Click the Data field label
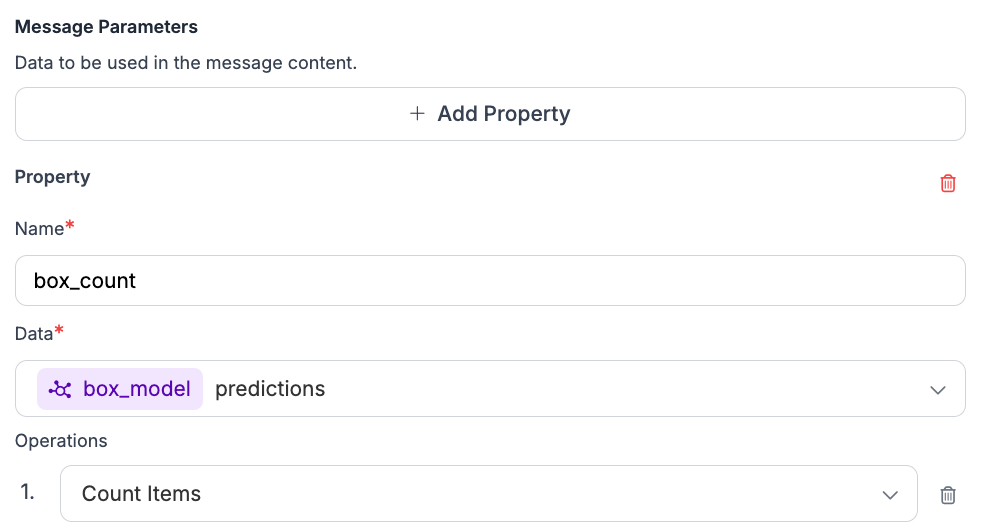 tap(34, 333)
